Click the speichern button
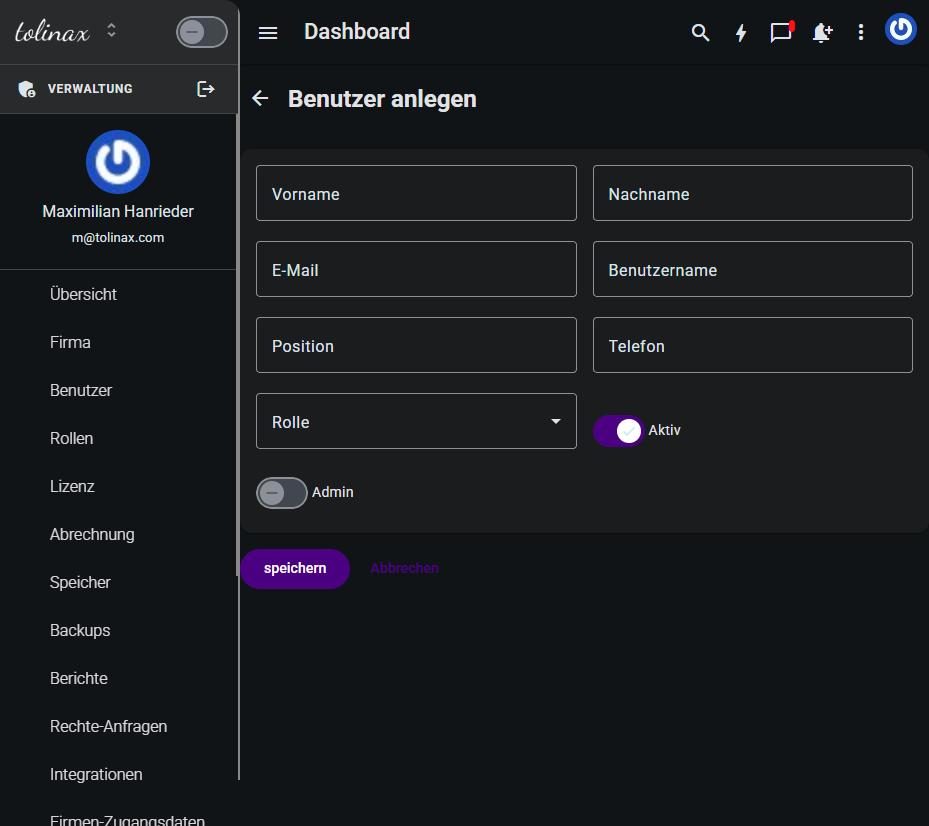This screenshot has width=929, height=826. (x=295, y=569)
